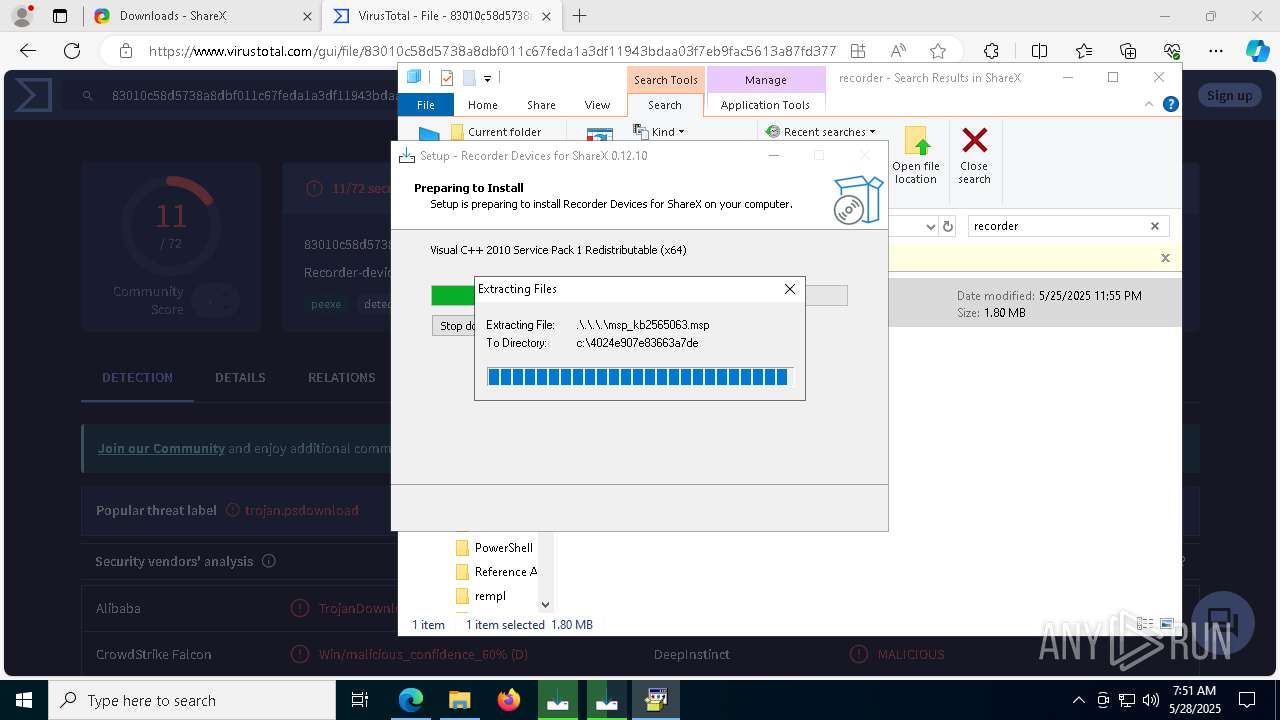
Task: Open the Application Tools tab
Action: (765, 105)
